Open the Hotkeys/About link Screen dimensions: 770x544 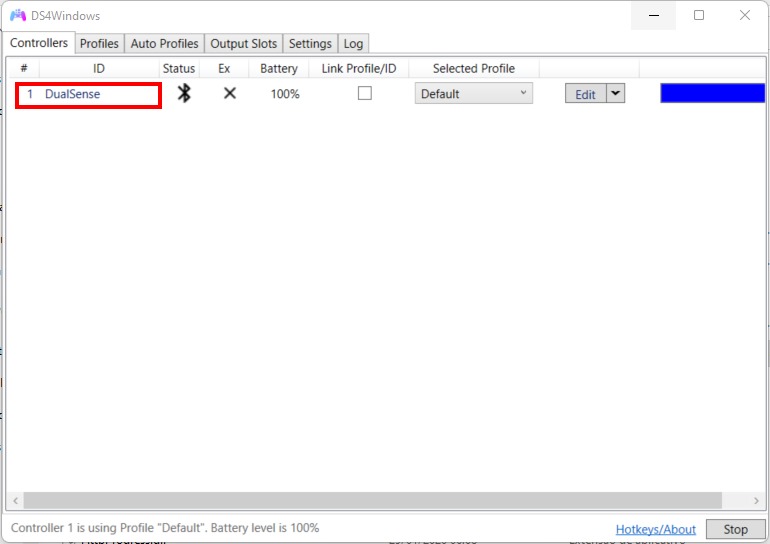(656, 529)
